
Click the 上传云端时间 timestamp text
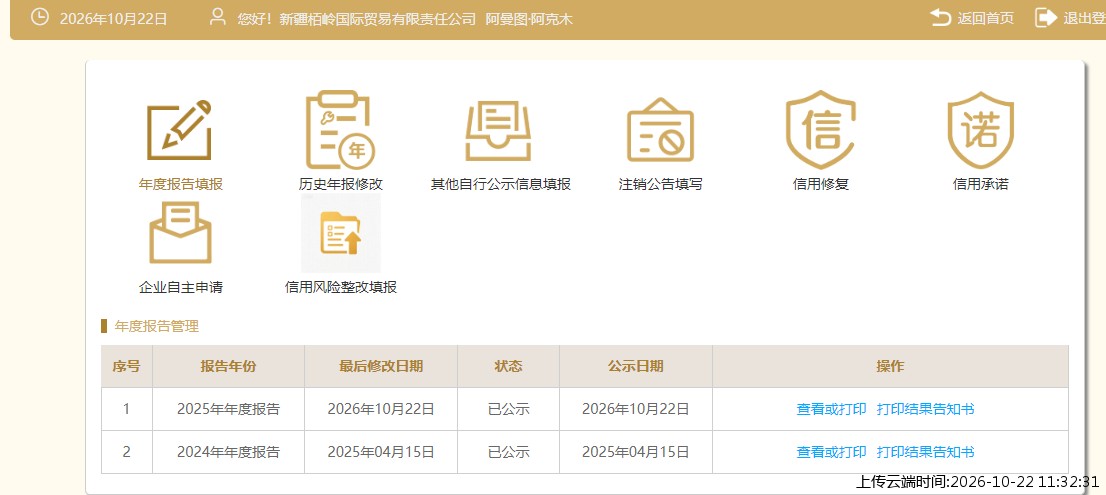click(977, 482)
